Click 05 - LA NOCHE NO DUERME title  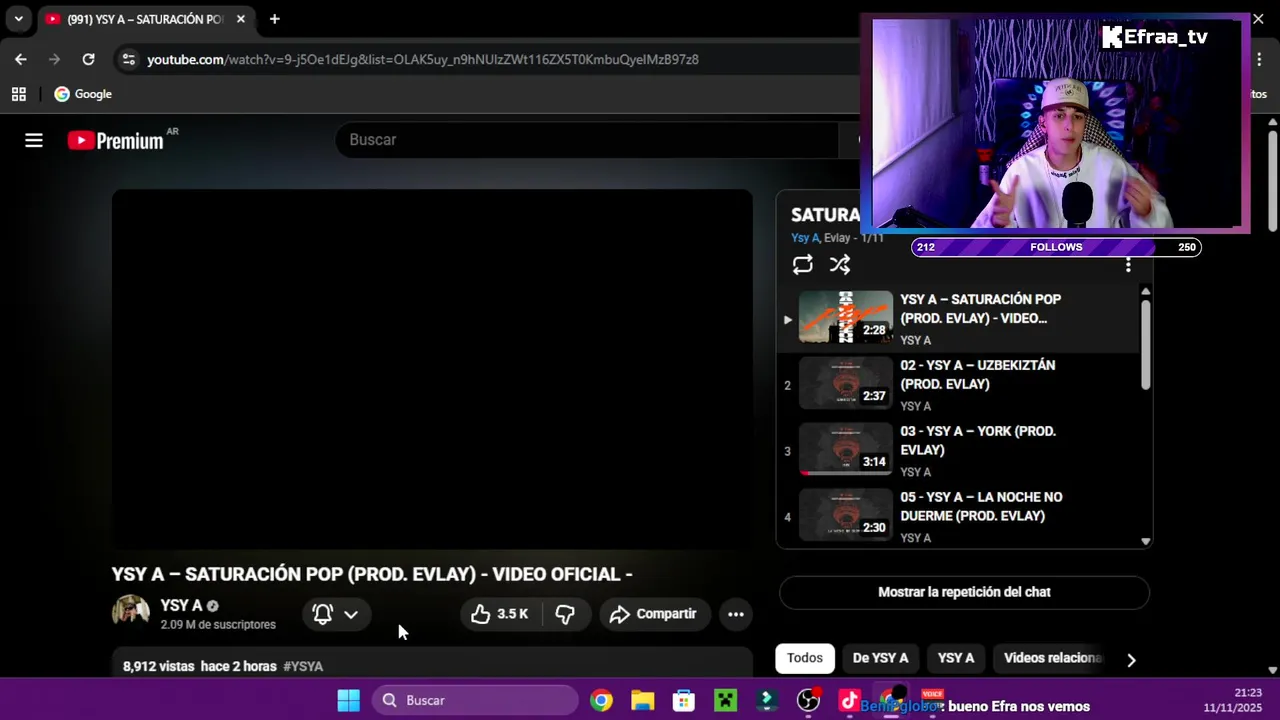981,507
